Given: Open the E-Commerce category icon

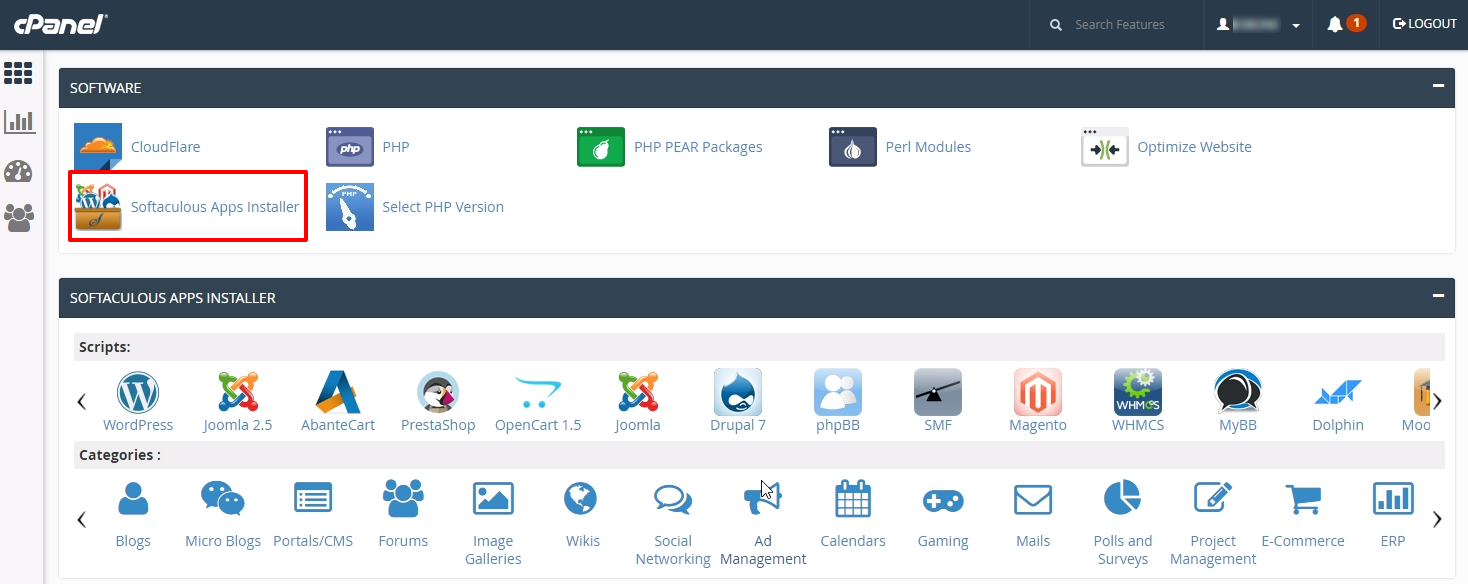Looking at the screenshot, I should [x=1303, y=498].
